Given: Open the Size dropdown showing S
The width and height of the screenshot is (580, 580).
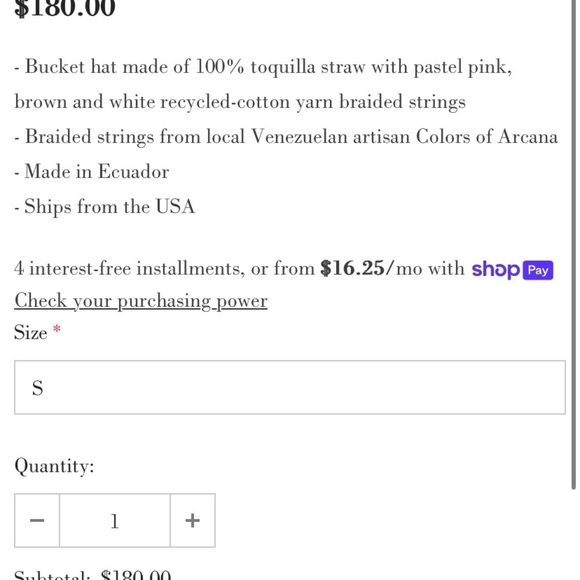Looking at the screenshot, I should 290,387.
